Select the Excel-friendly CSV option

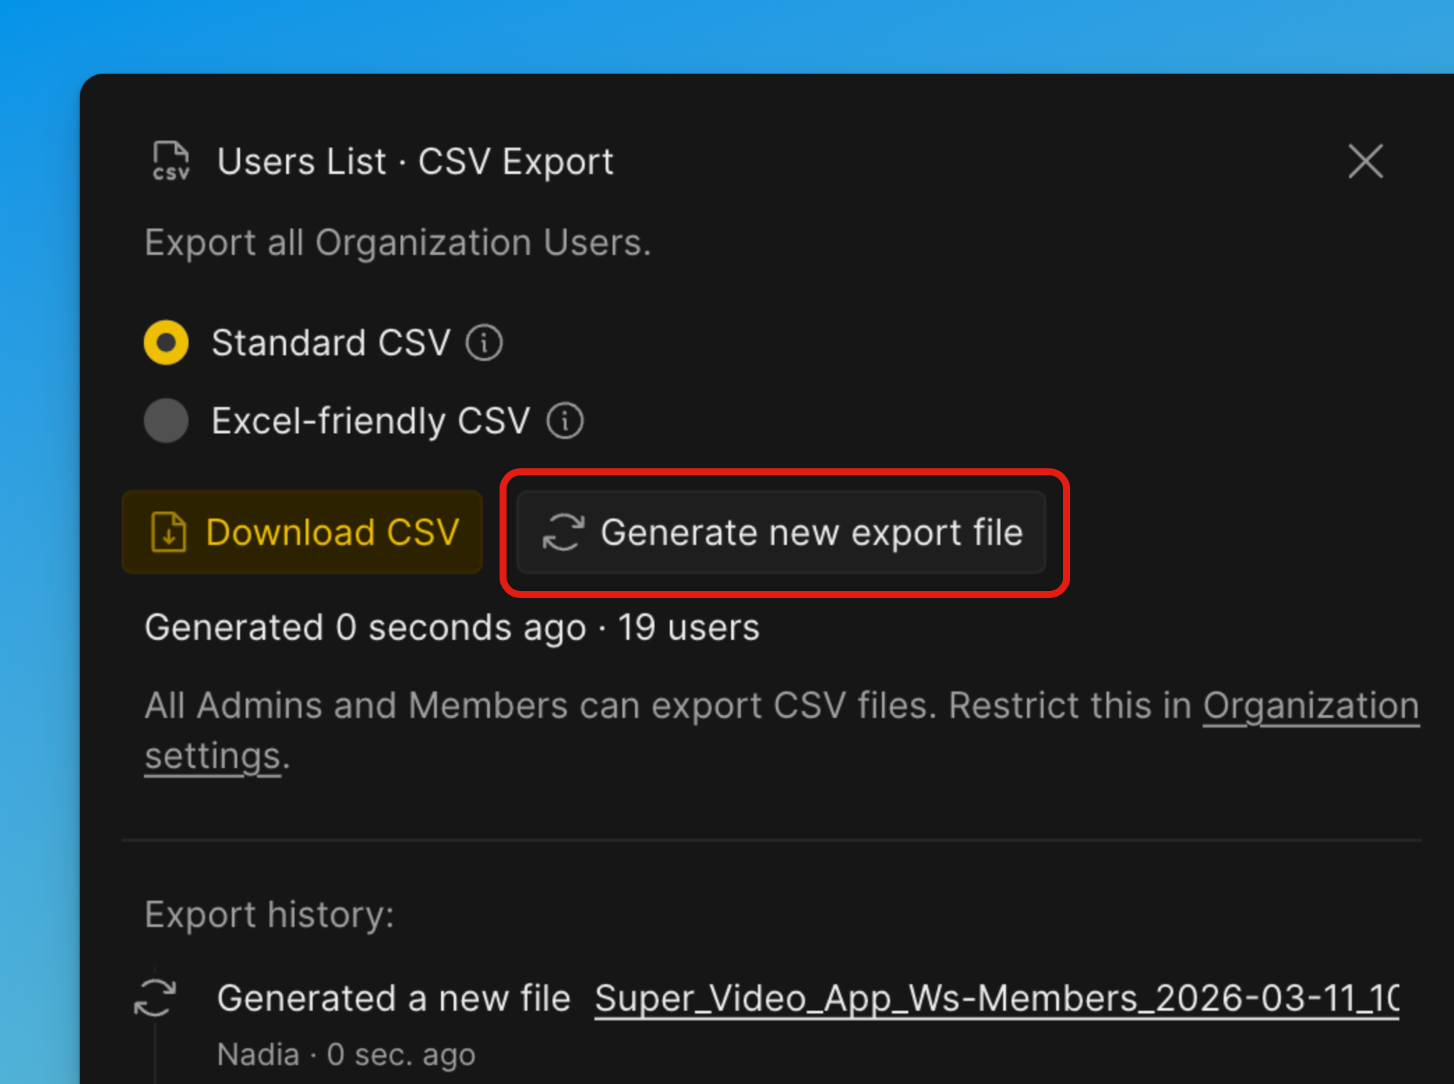tap(166, 420)
